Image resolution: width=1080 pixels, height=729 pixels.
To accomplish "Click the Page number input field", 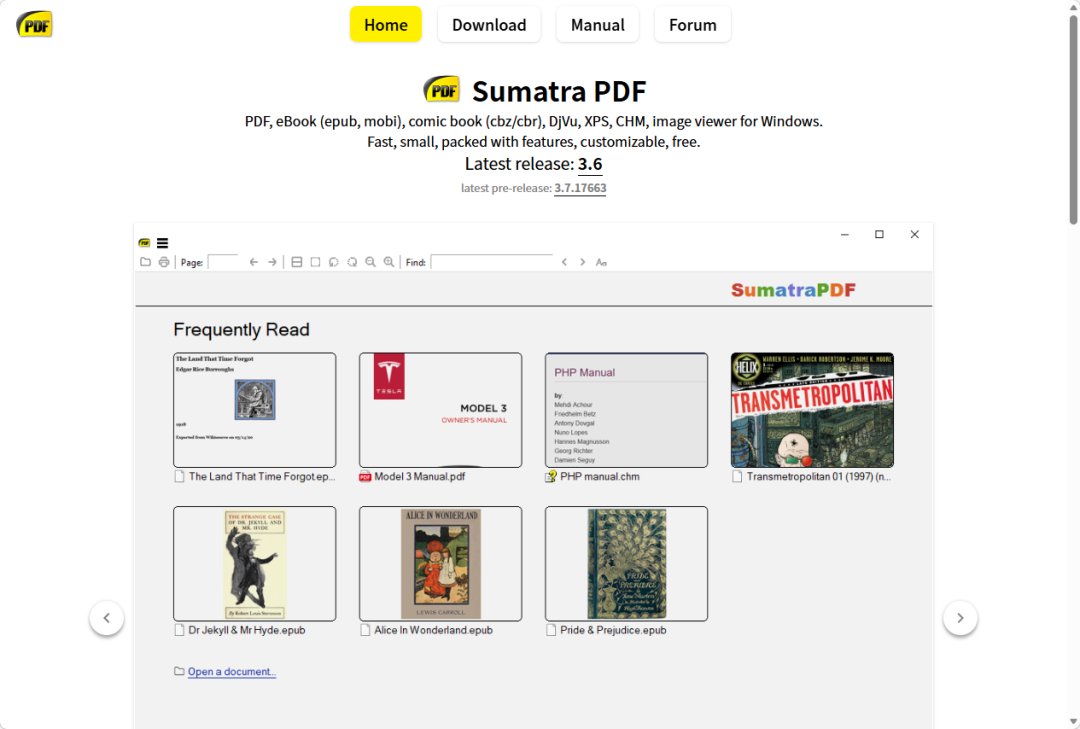I will tap(224, 261).
